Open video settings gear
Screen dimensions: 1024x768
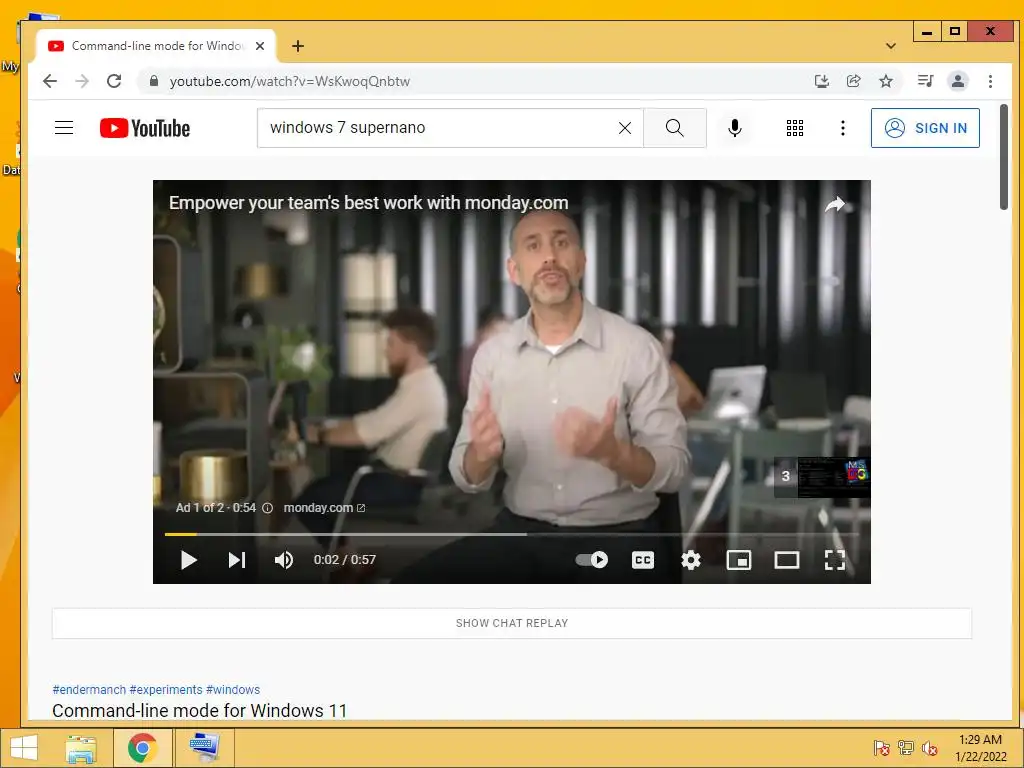click(x=691, y=560)
